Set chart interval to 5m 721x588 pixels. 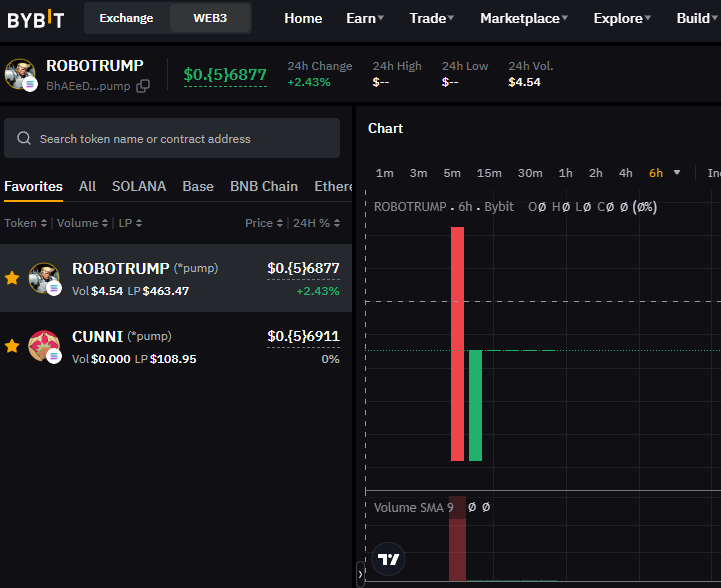pyautogui.click(x=452, y=173)
